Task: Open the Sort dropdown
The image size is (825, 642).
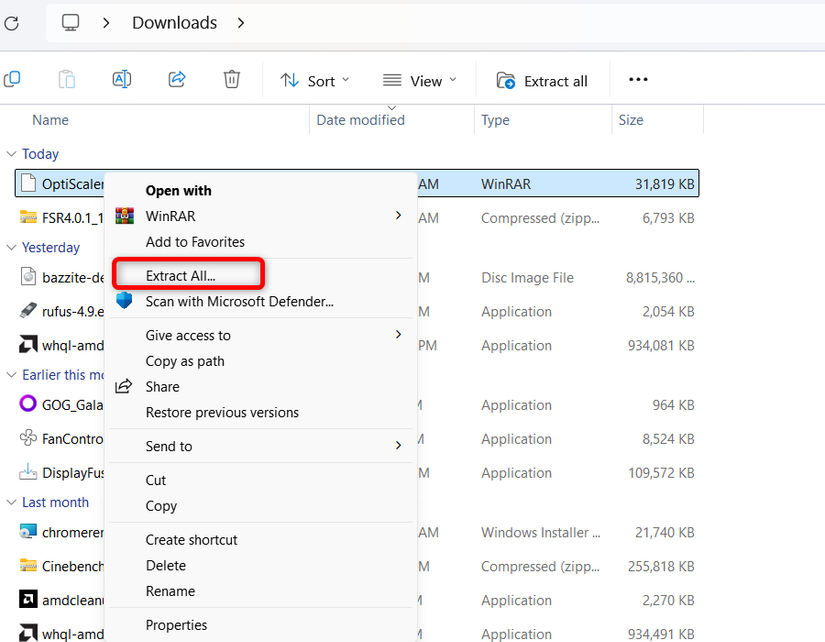Action: tap(315, 81)
